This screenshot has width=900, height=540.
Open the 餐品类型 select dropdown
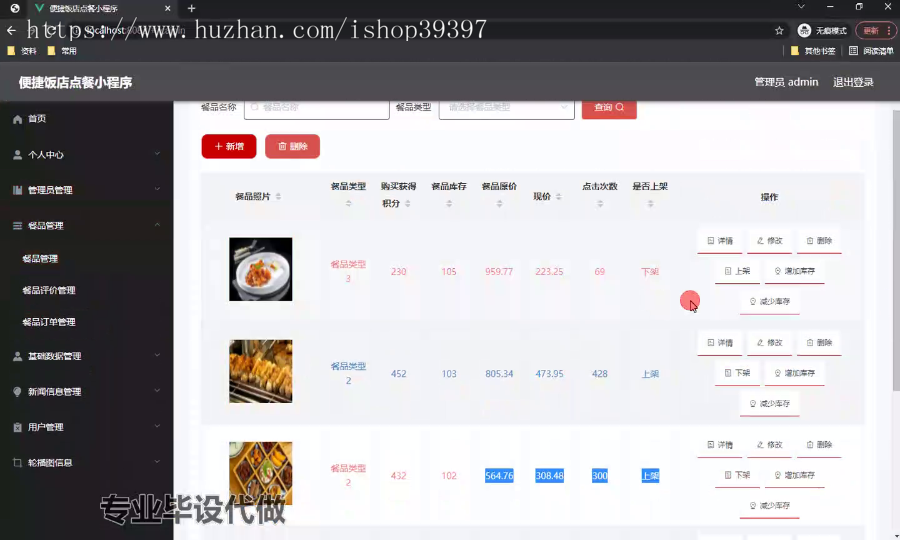[x=506, y=108]
